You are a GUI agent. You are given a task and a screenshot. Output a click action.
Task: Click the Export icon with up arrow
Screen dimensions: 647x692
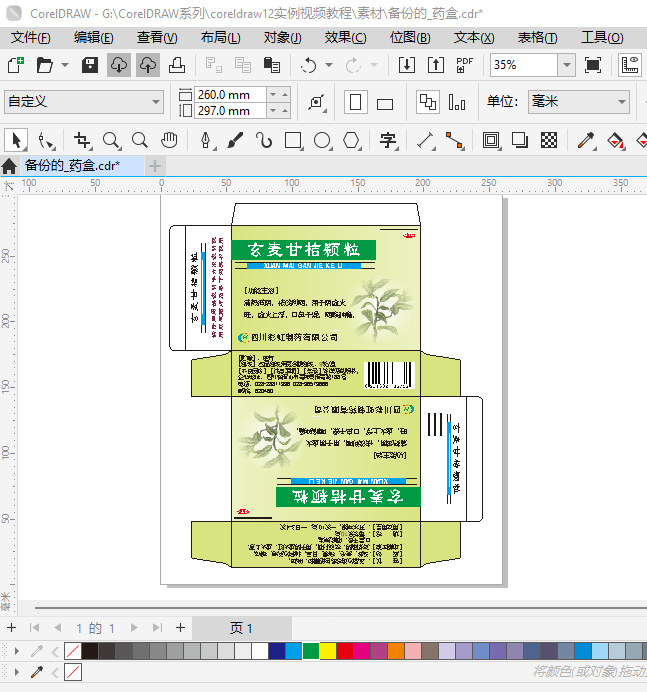[436, 65]
